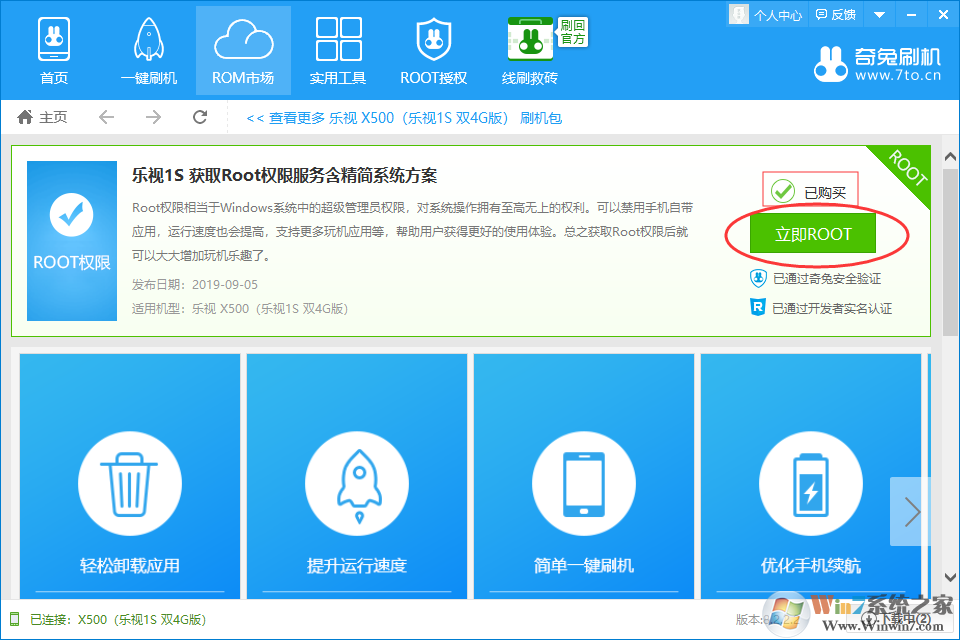Close the 奇兔刷机 window
This screenshot has height=640, width=960.
[x=943, y=15]
